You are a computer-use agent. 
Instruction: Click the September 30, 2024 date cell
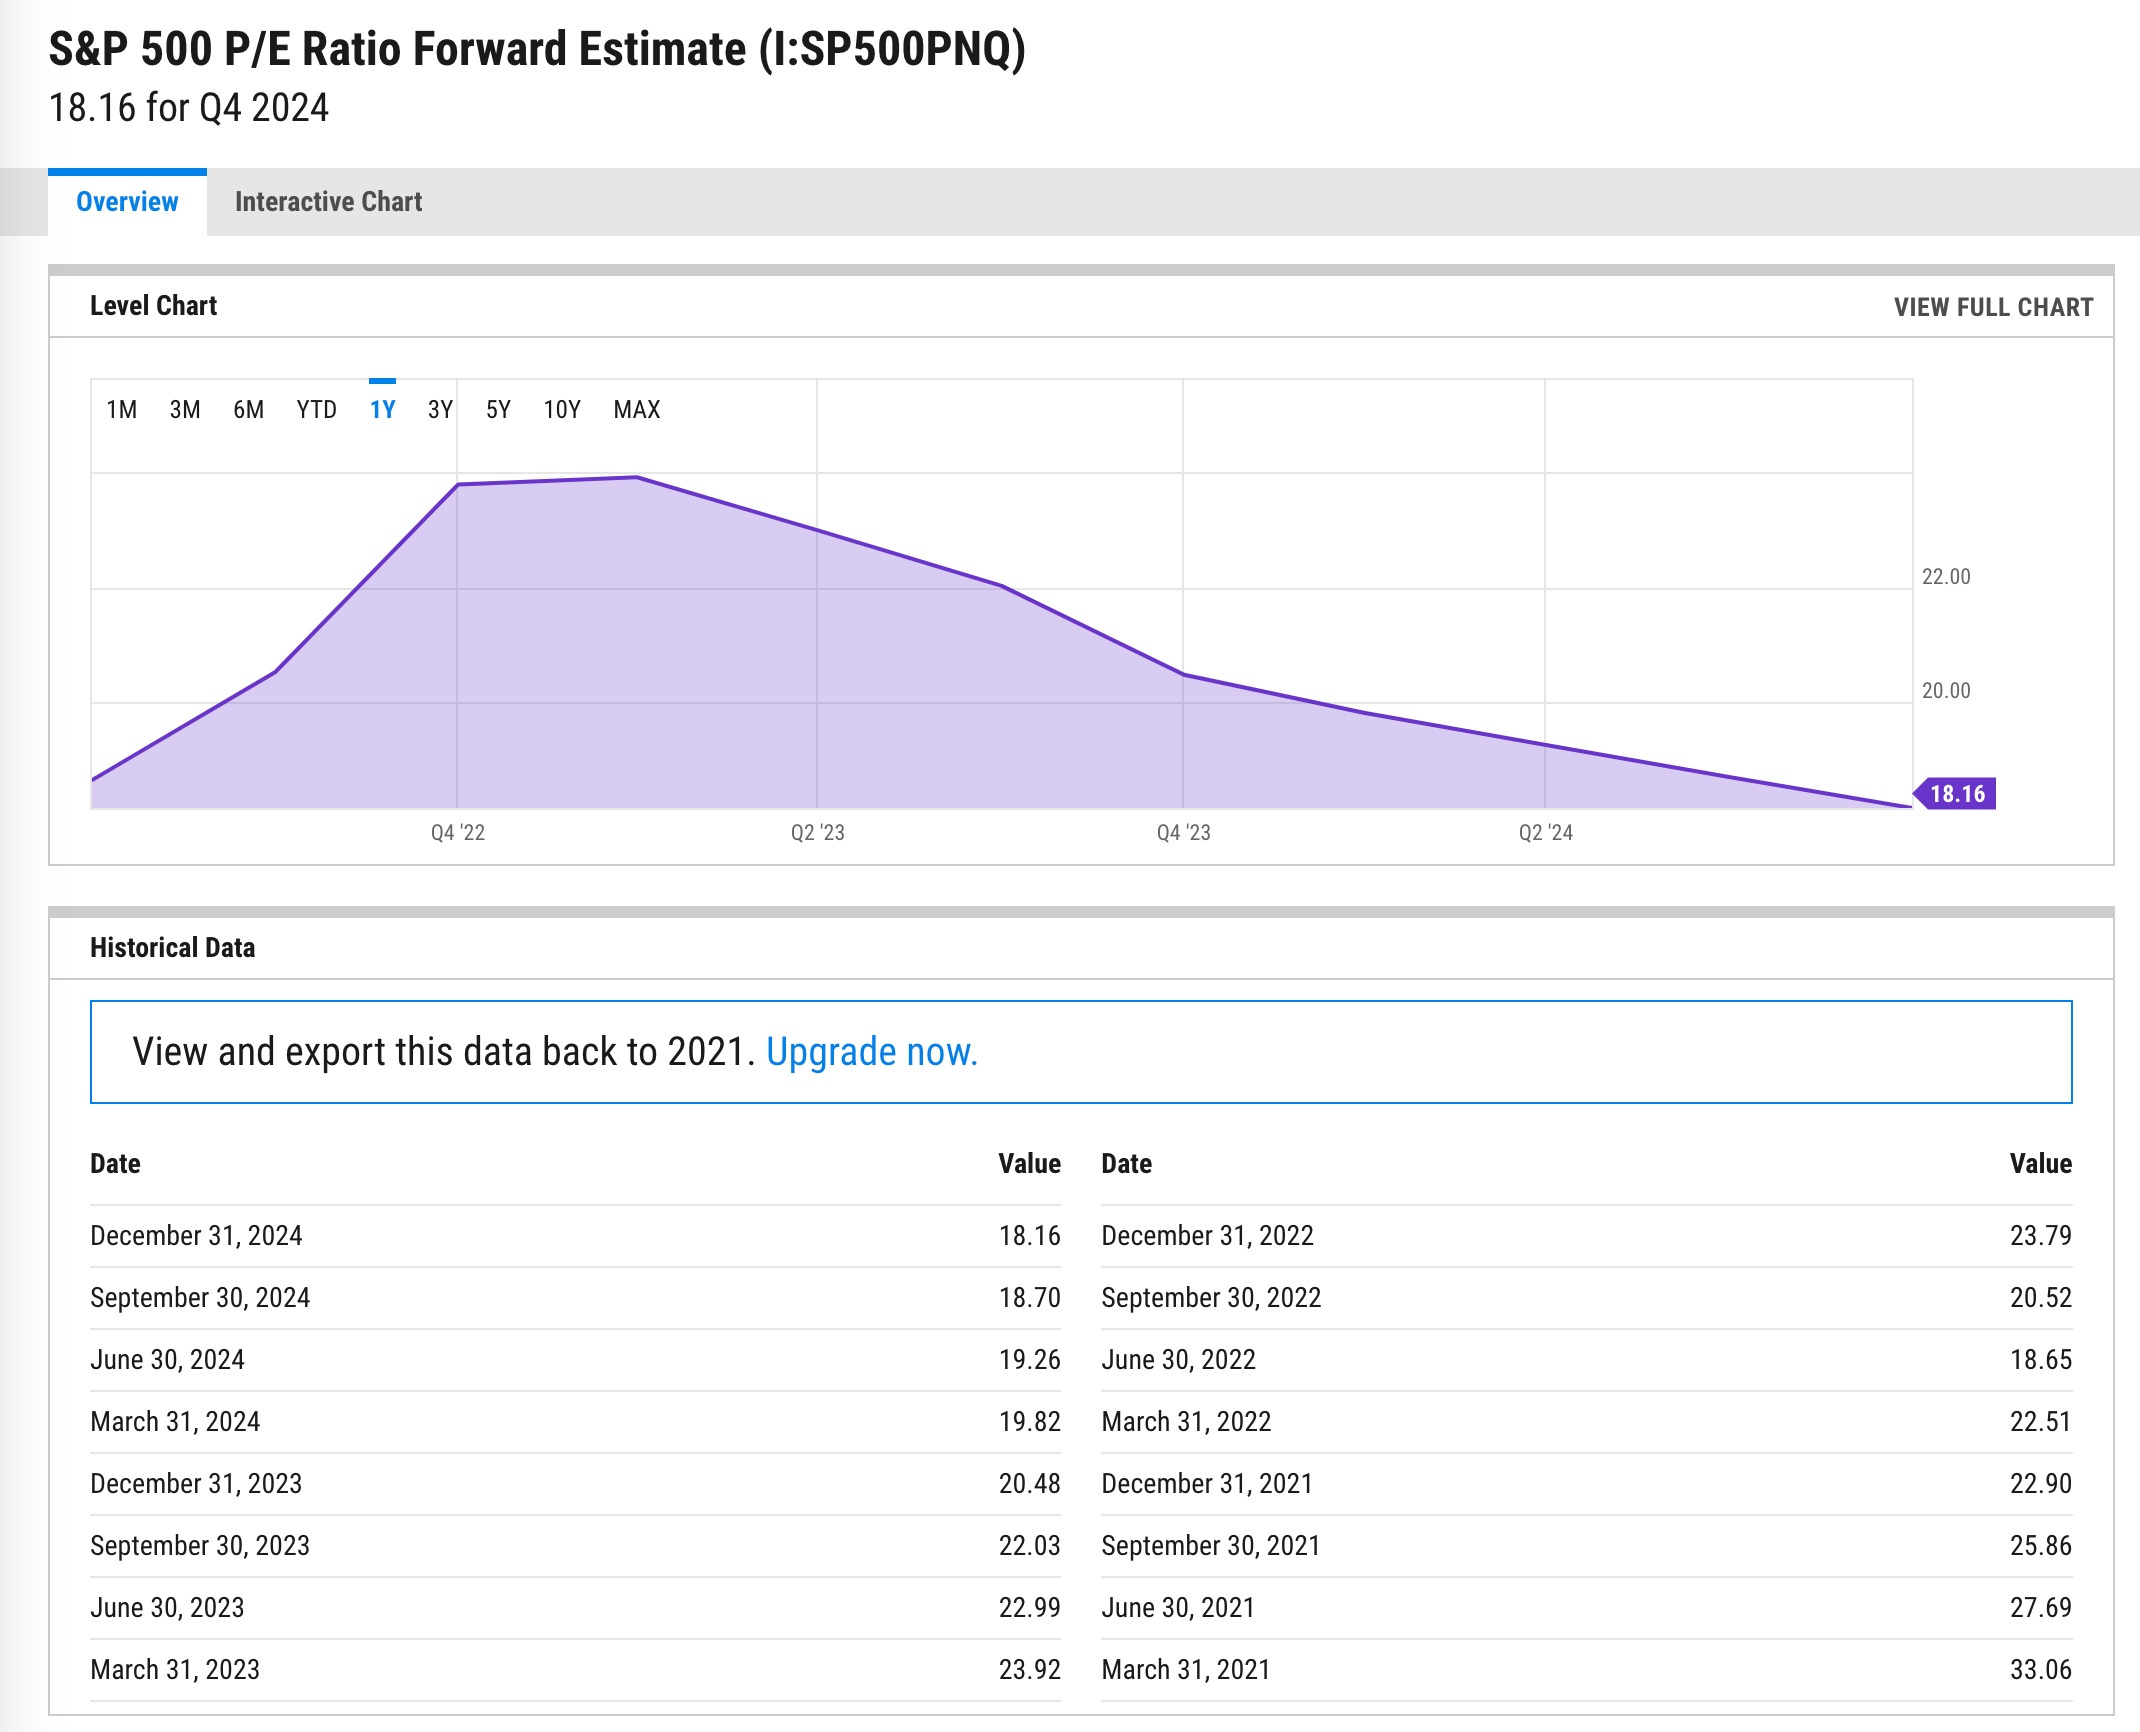tap(200, 1298)
